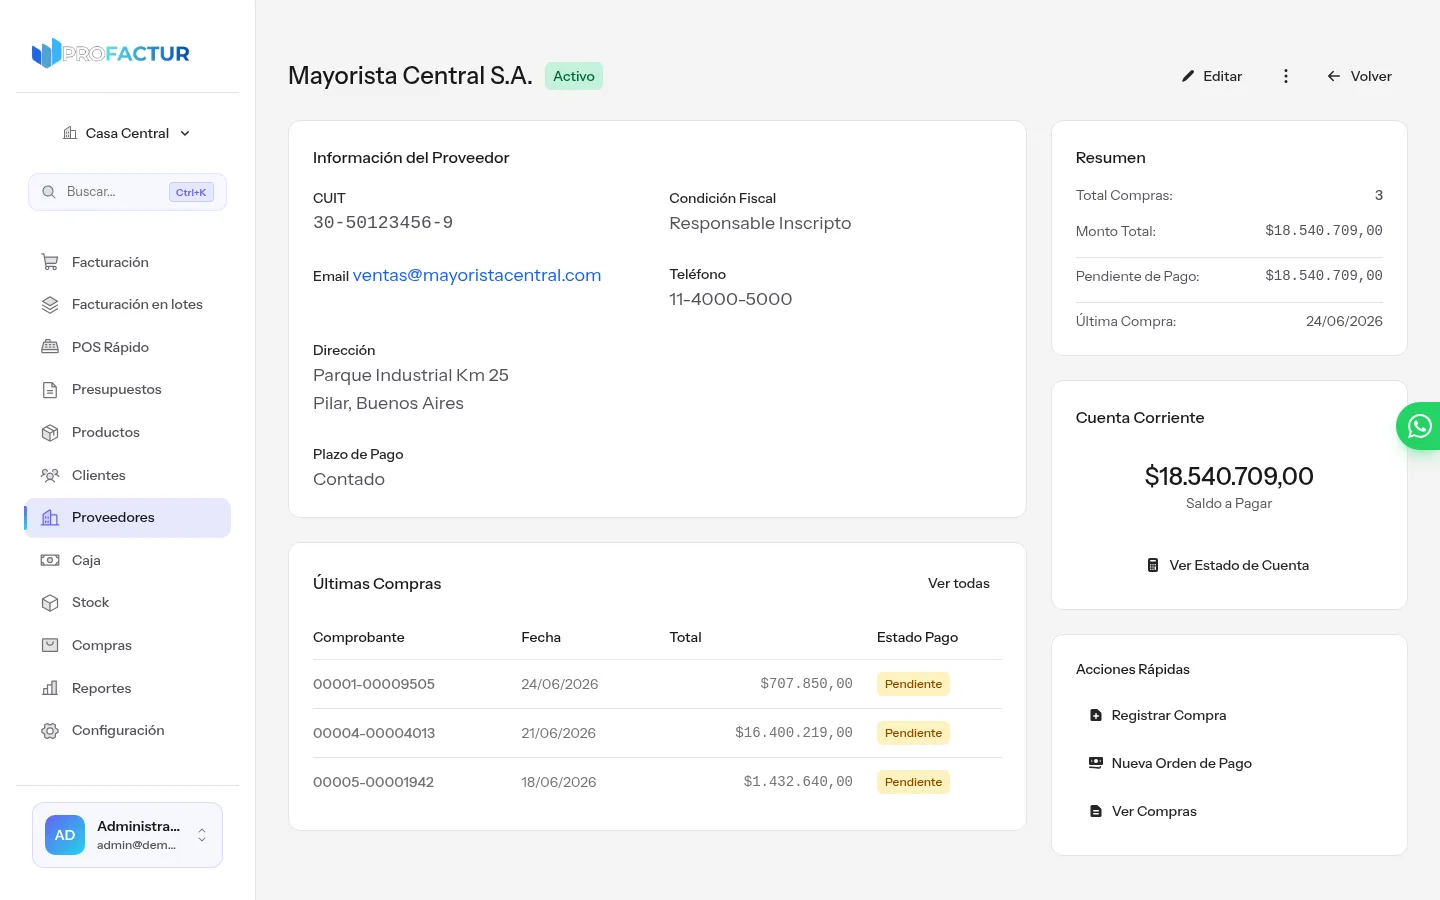The image size is (1440, 900).
Task: Click the Facturación cart icon in sidebar
Action: [x=50, y=262]
